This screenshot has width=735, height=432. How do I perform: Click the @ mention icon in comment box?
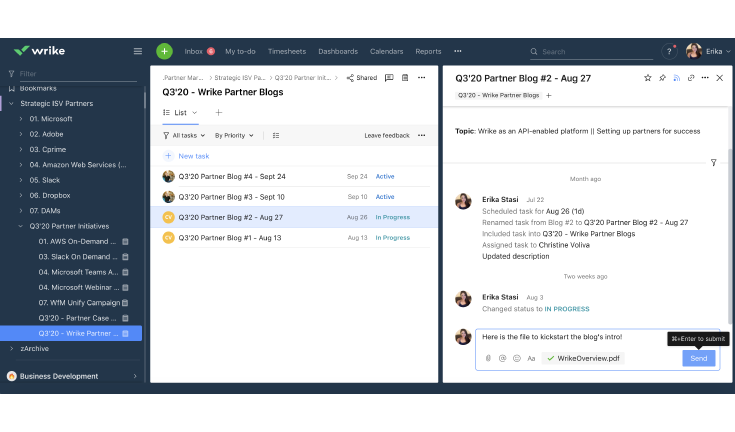[502, 358]
